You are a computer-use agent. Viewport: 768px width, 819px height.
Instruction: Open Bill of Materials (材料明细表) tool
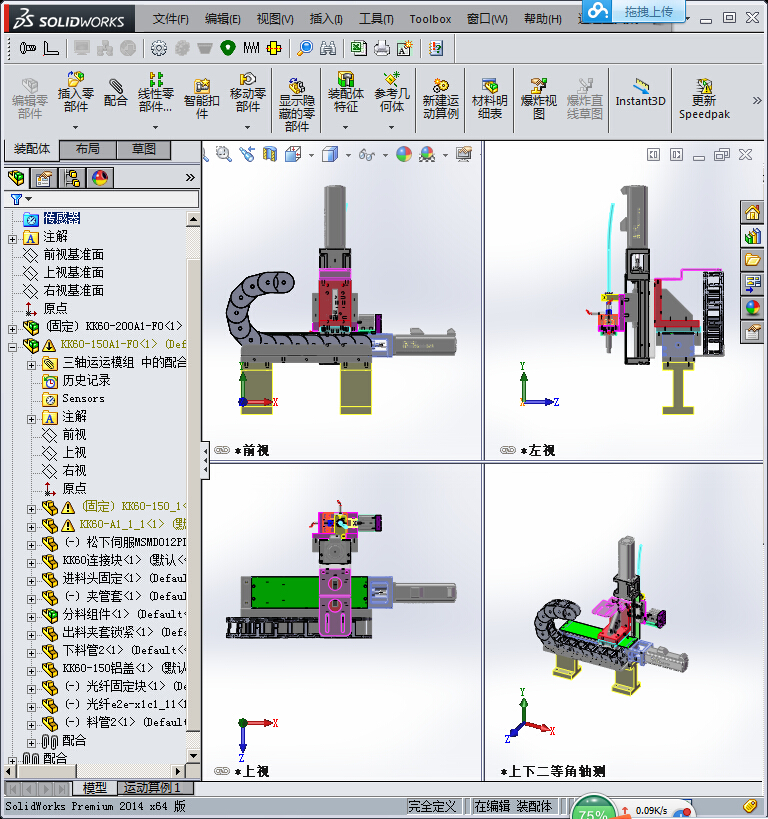click(x=490, y=99)
